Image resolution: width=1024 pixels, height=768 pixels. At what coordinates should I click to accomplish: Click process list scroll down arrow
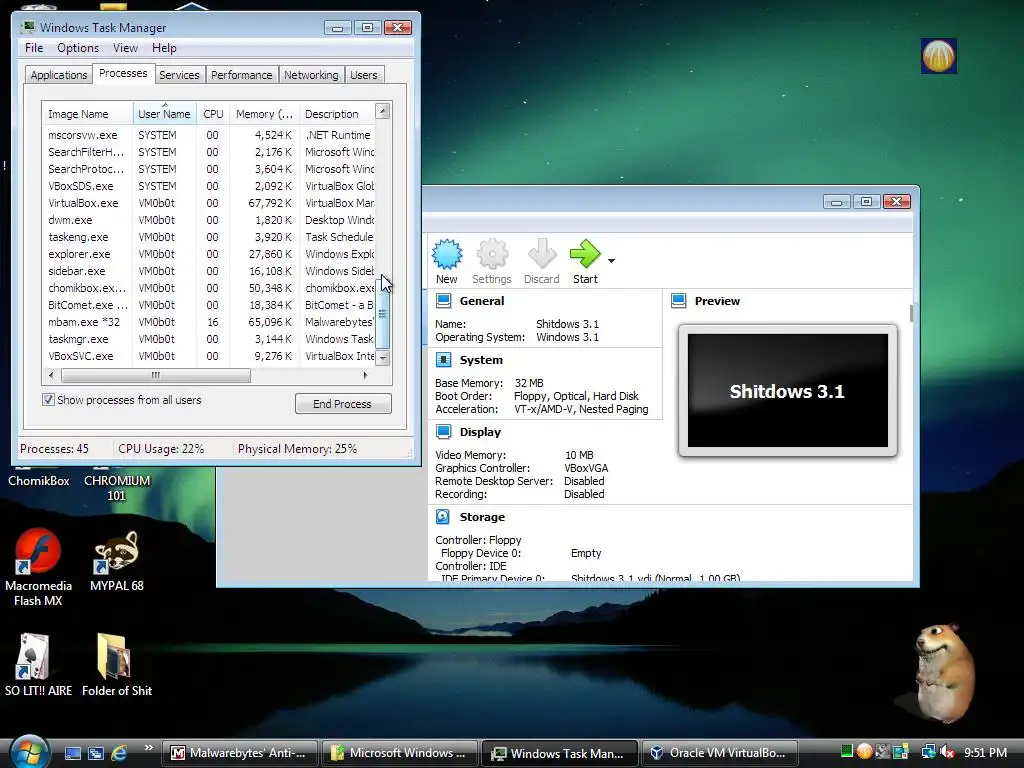point(383,358)
